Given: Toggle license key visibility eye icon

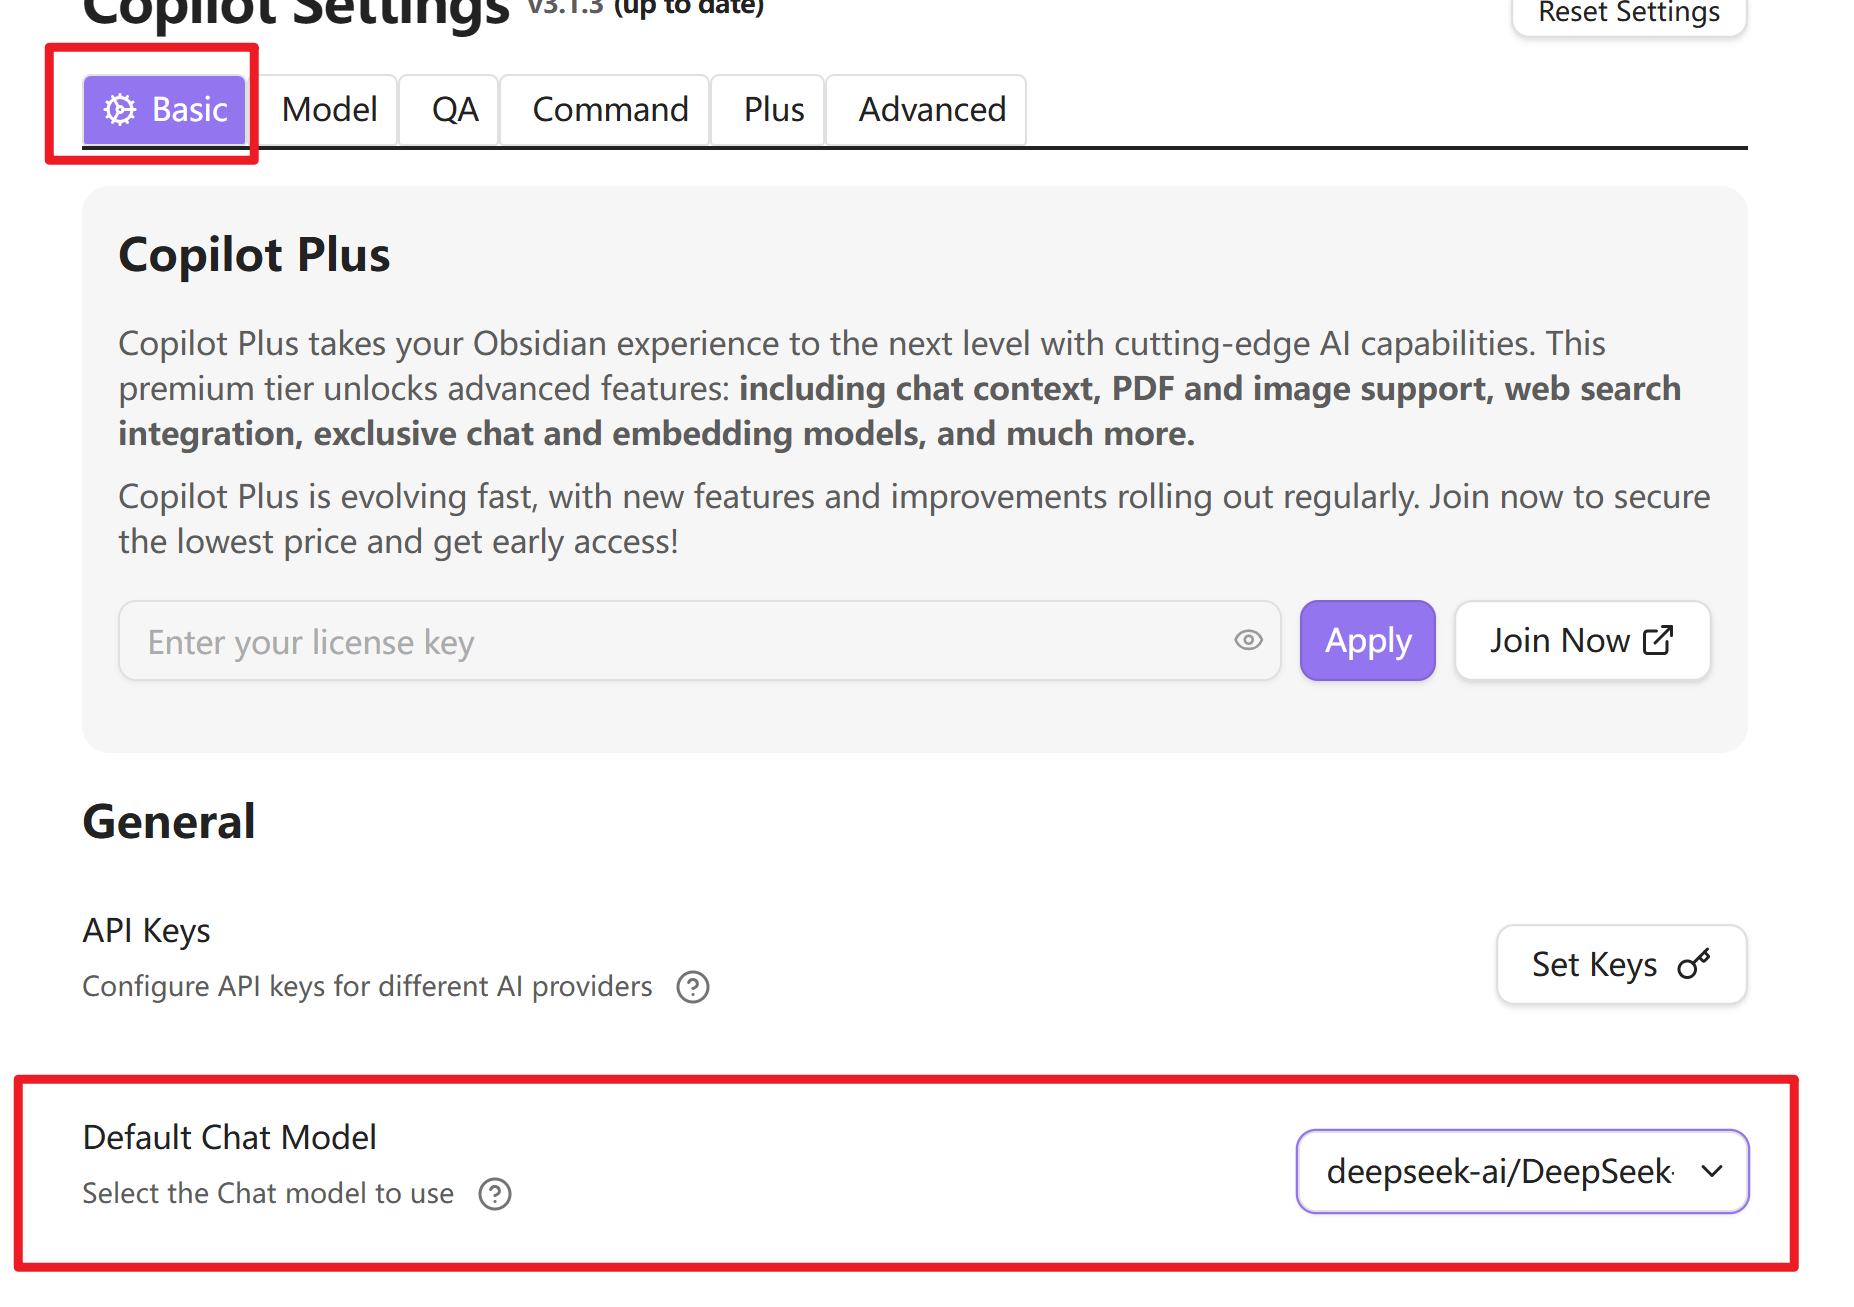Looking at the screenshot, I should (1248, 640).
